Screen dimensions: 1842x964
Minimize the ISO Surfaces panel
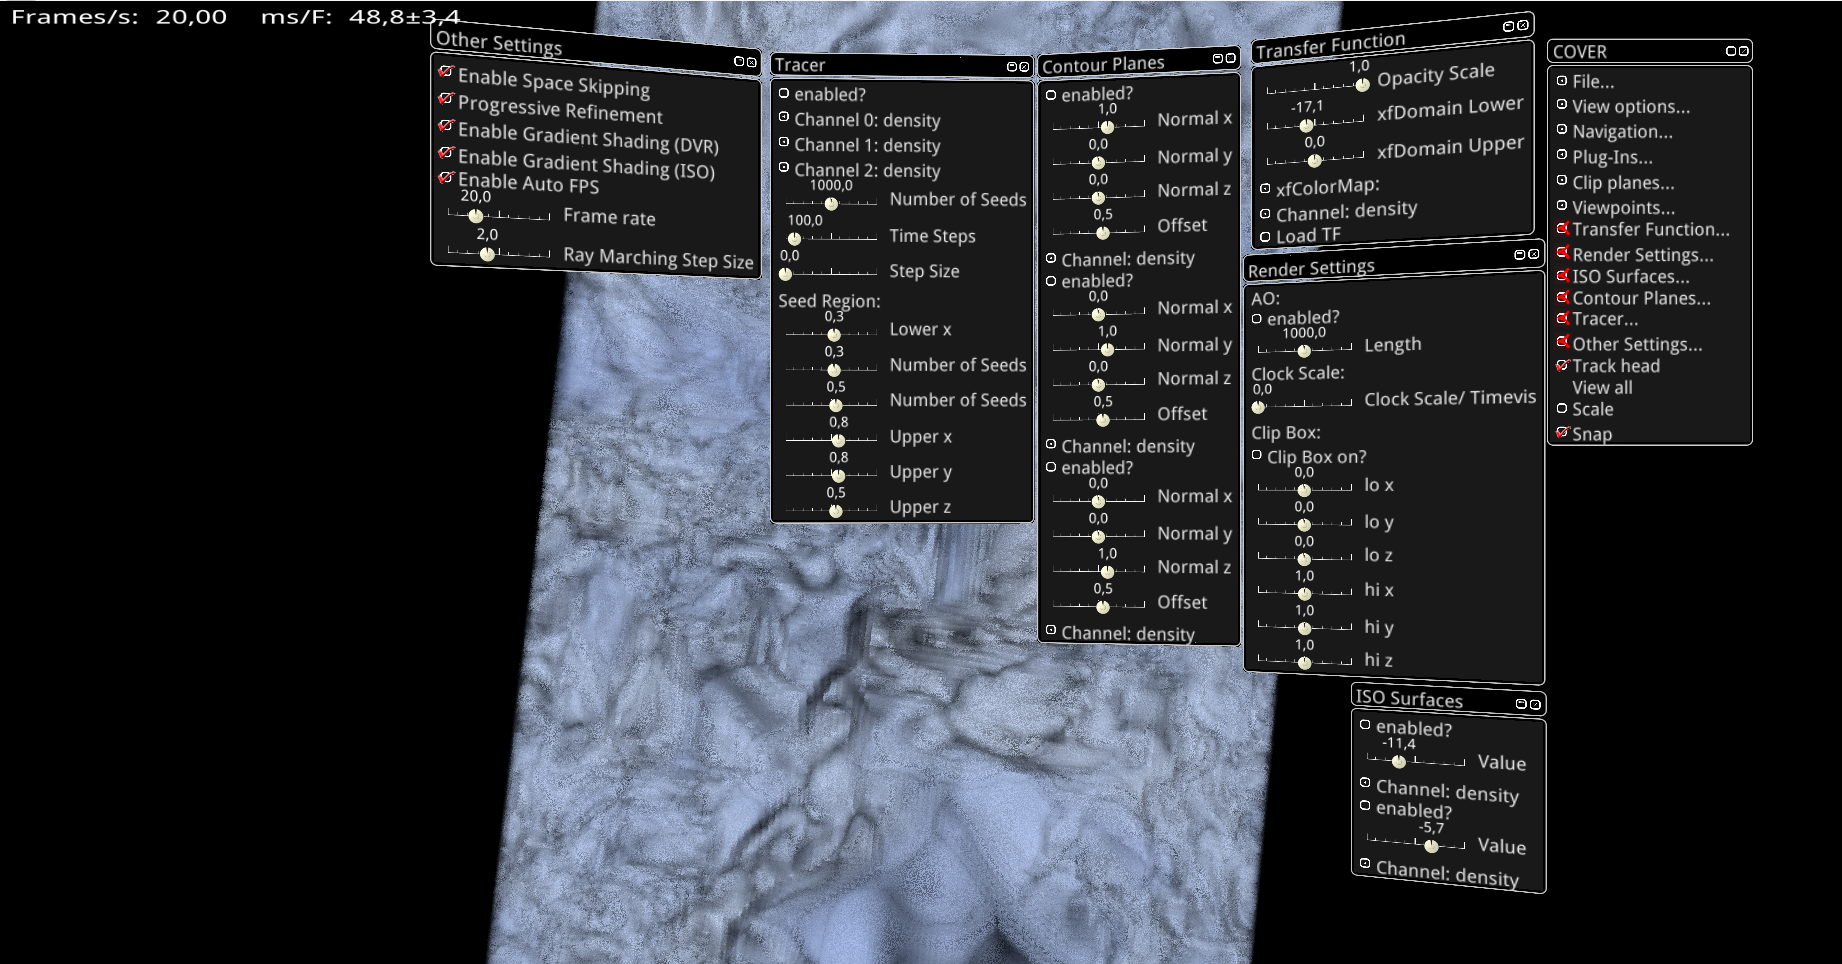tap(1522, 704)
